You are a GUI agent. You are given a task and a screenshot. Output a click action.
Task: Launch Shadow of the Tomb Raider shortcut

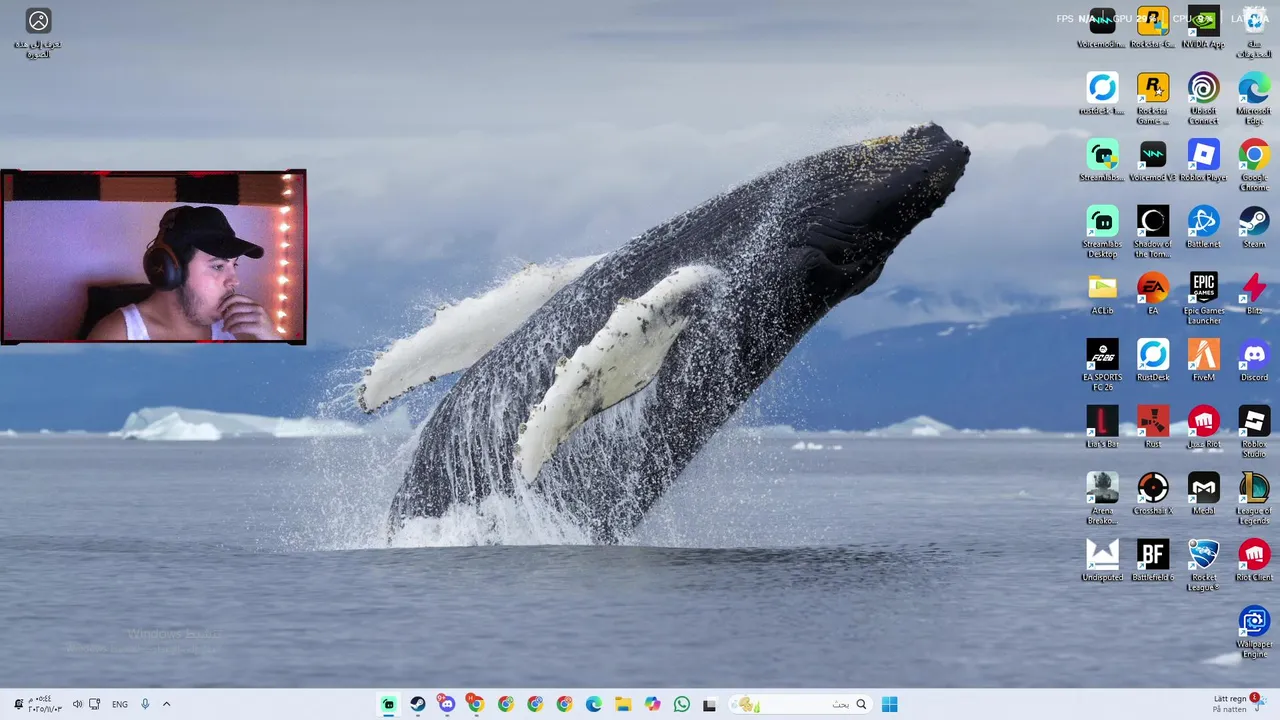tap(1153, 232)
